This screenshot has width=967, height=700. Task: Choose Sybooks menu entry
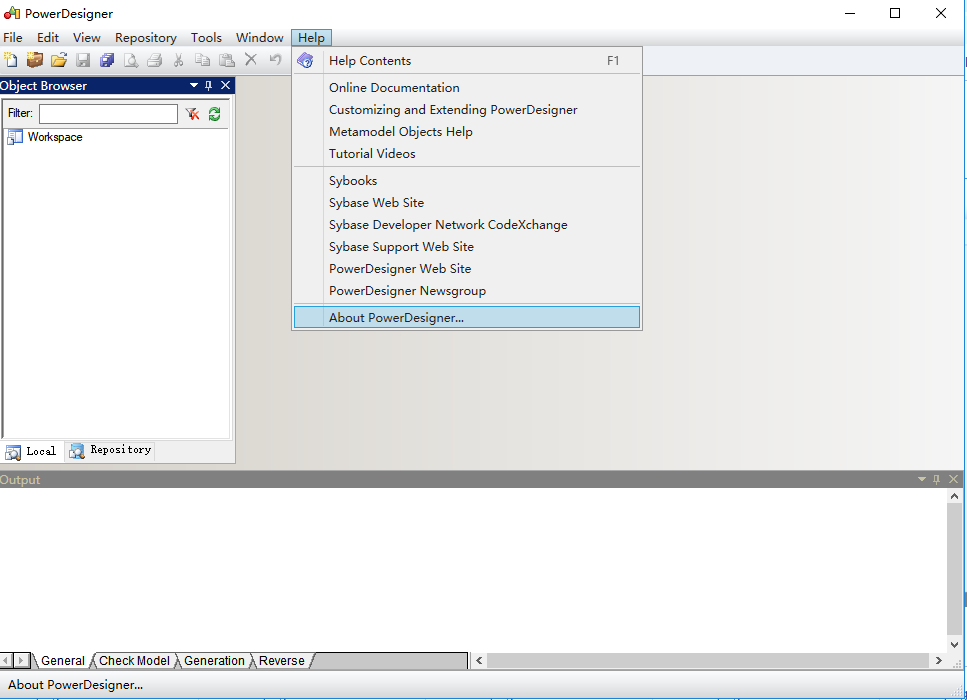(467, 181)
